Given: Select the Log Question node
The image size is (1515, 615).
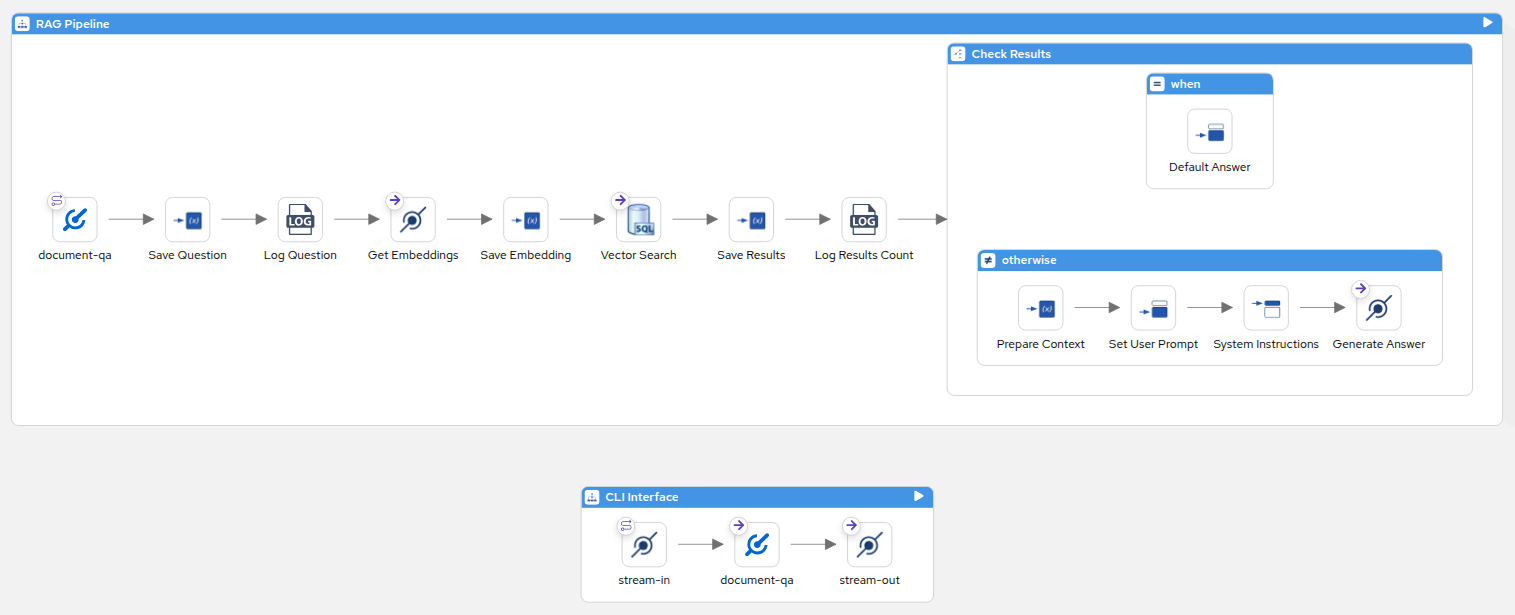Looking at the screenshot, I should coord(300,219).
